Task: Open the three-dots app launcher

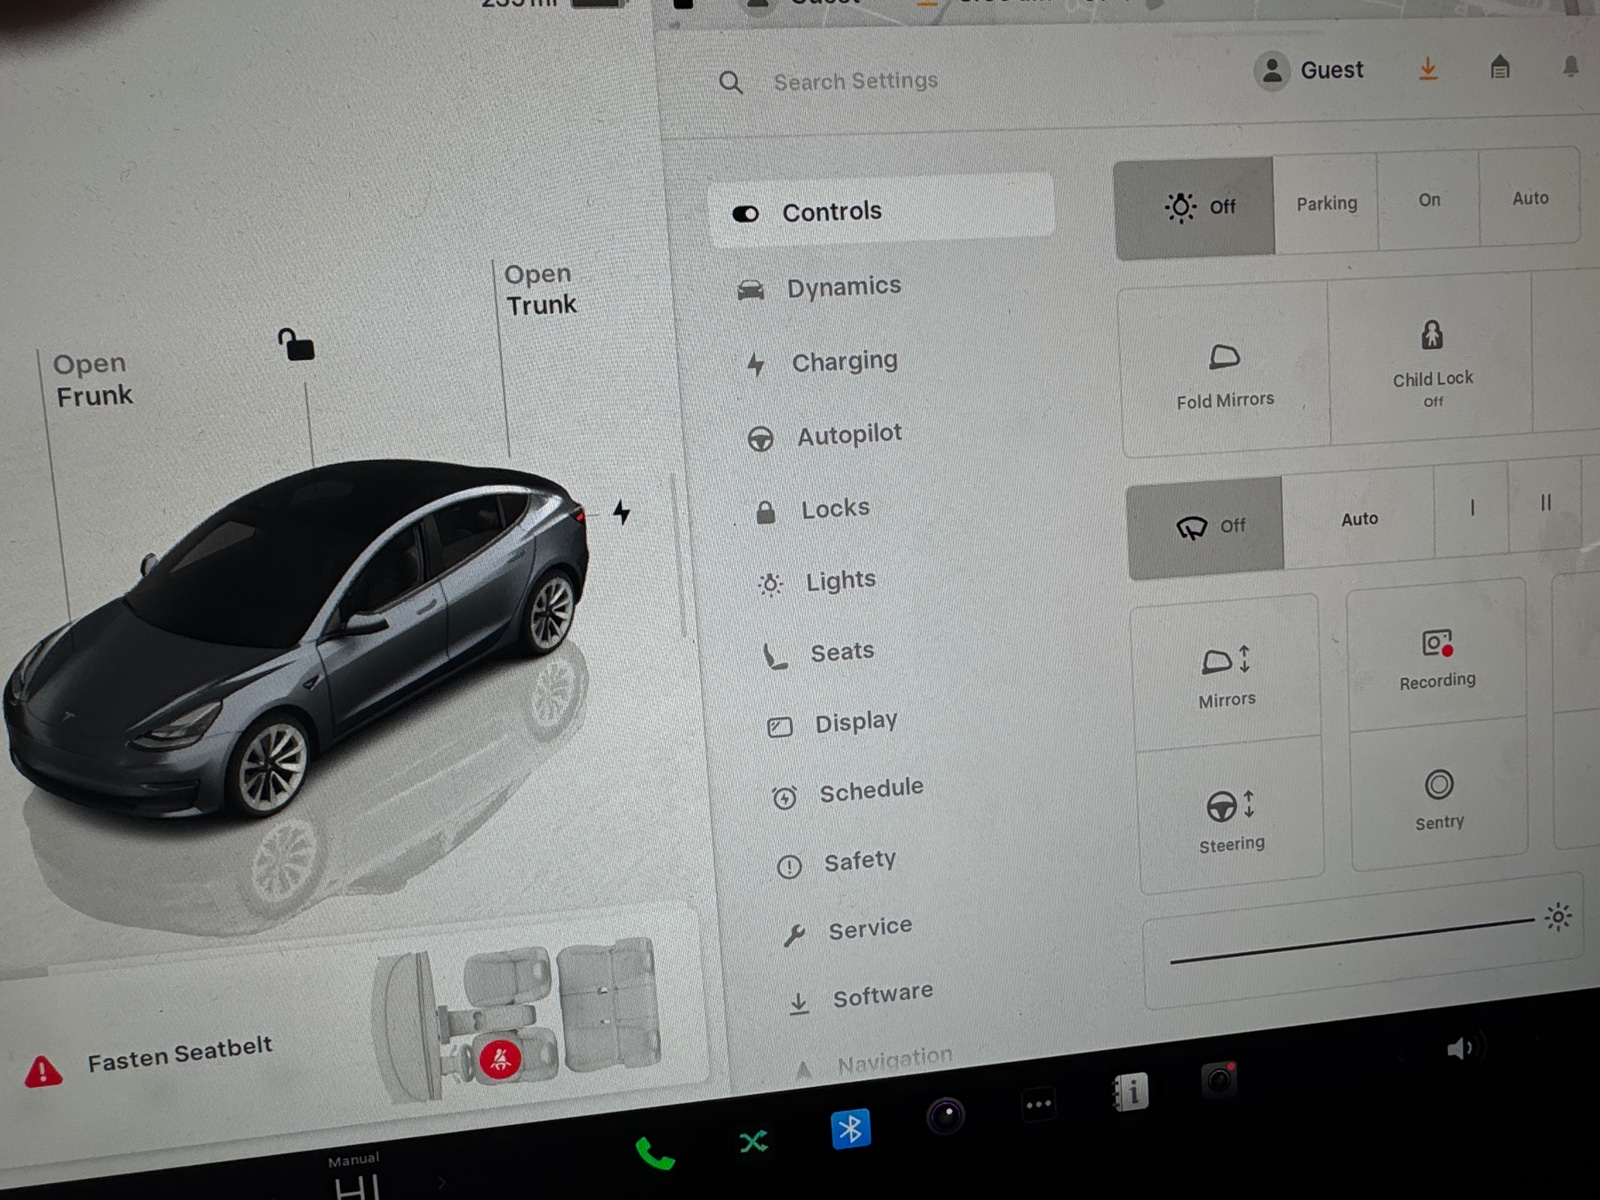Action: pyautogui.click(x=1038, y=1103)
